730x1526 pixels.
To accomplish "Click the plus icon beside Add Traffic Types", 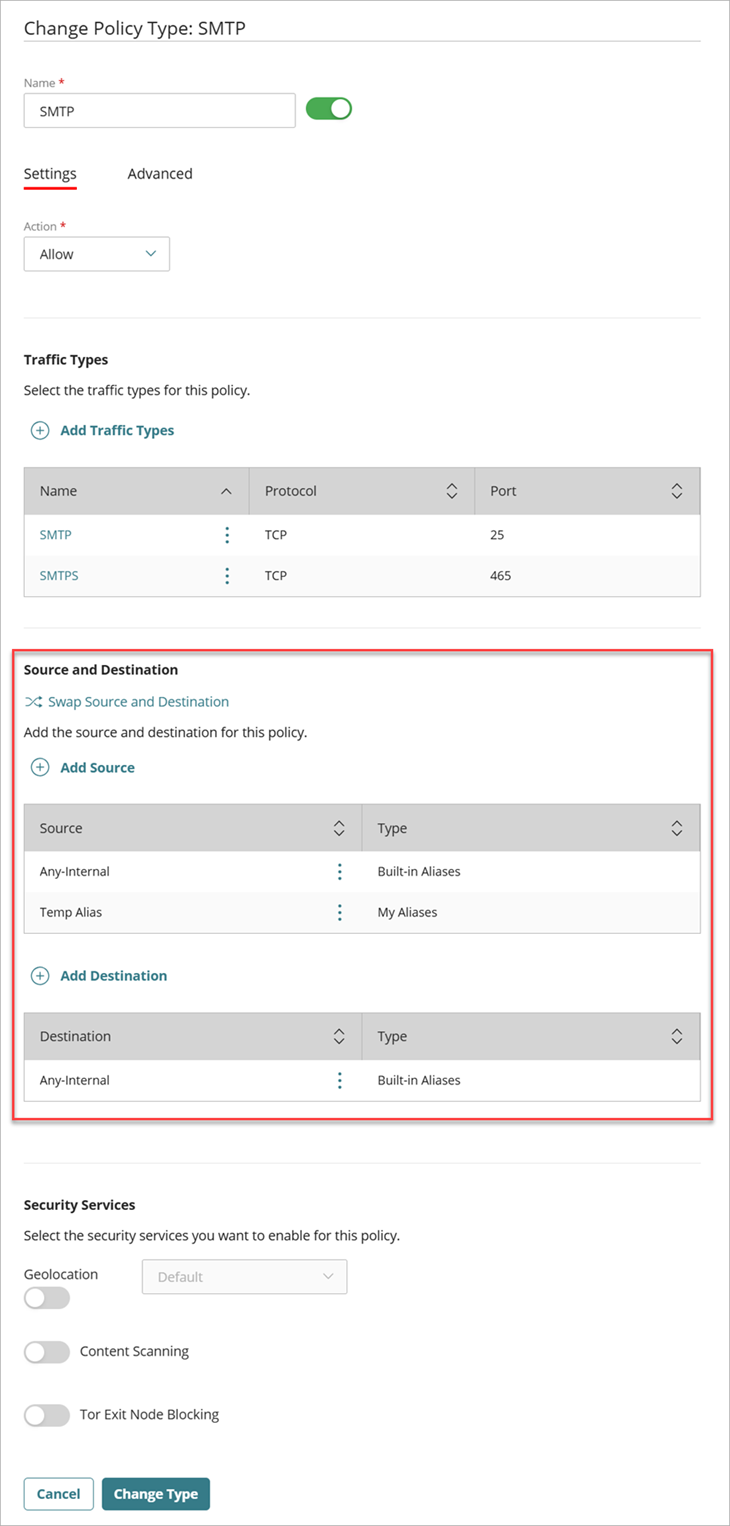I will point(40,431).
